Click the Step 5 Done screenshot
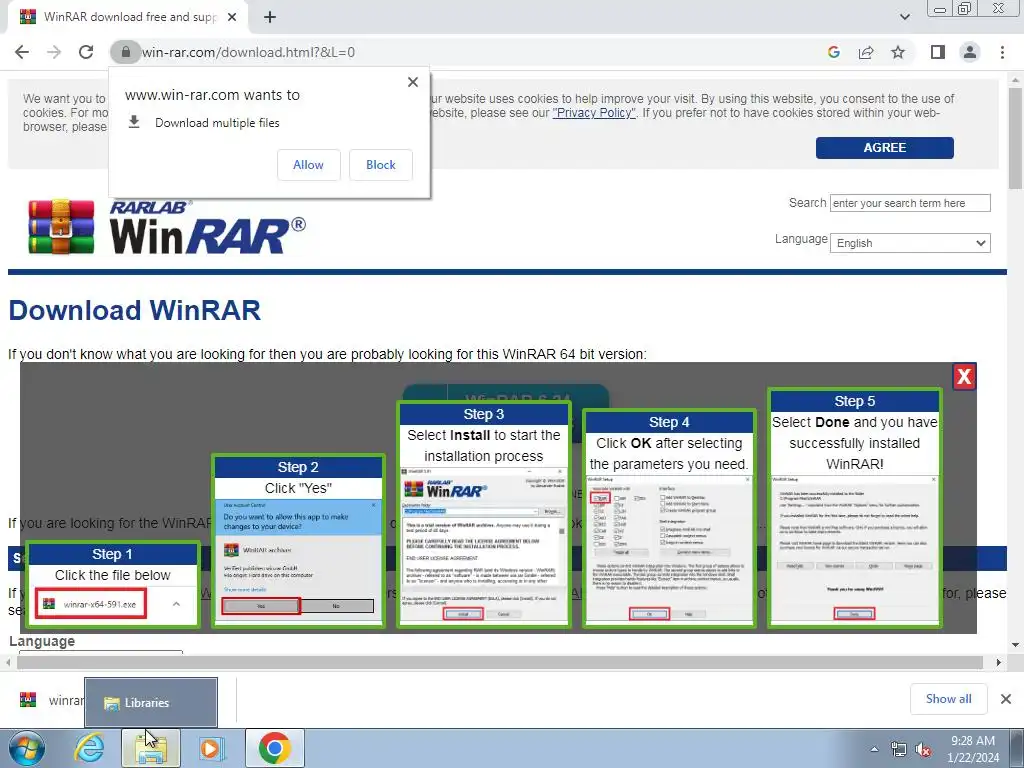The width and height of the screenshot is (1024, 768). (x=854, y=549)
